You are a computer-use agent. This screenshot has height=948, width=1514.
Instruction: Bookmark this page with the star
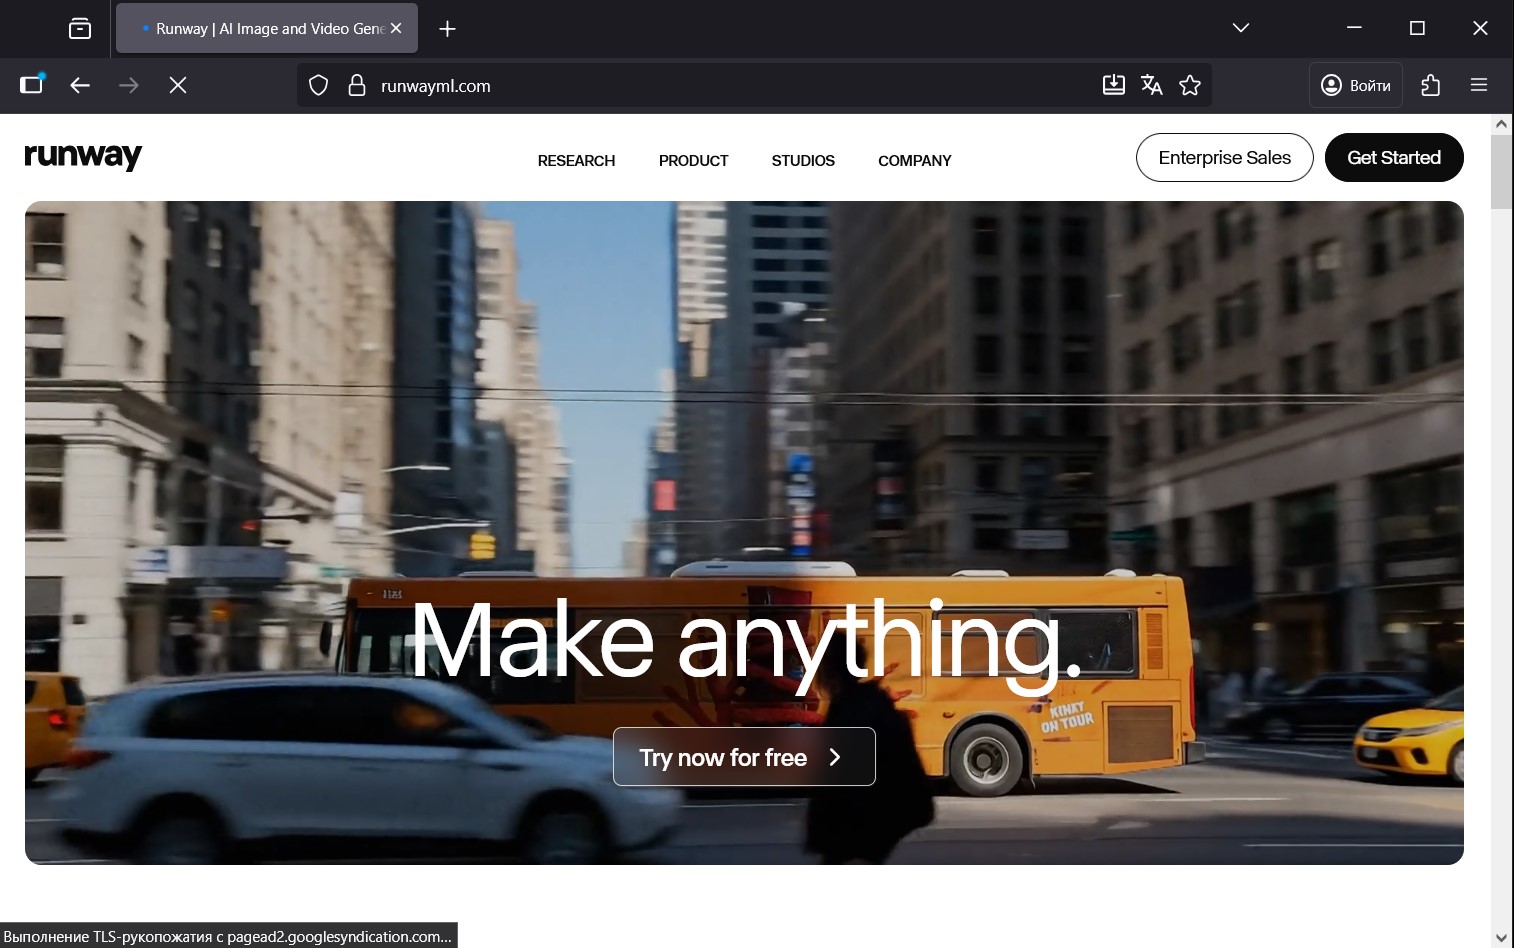[1190, 85]
